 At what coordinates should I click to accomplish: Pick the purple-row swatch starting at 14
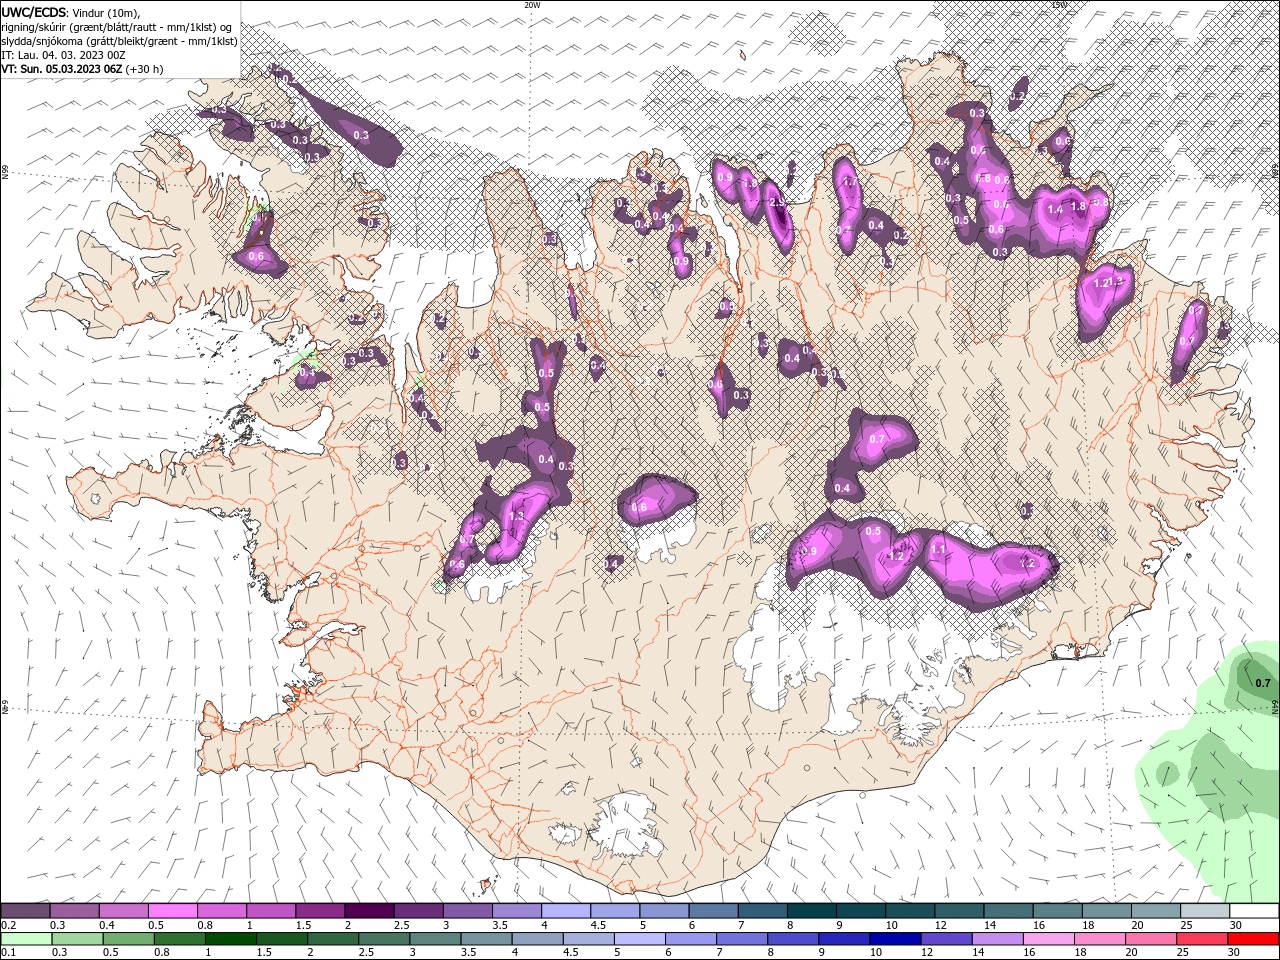[1009, 911]
